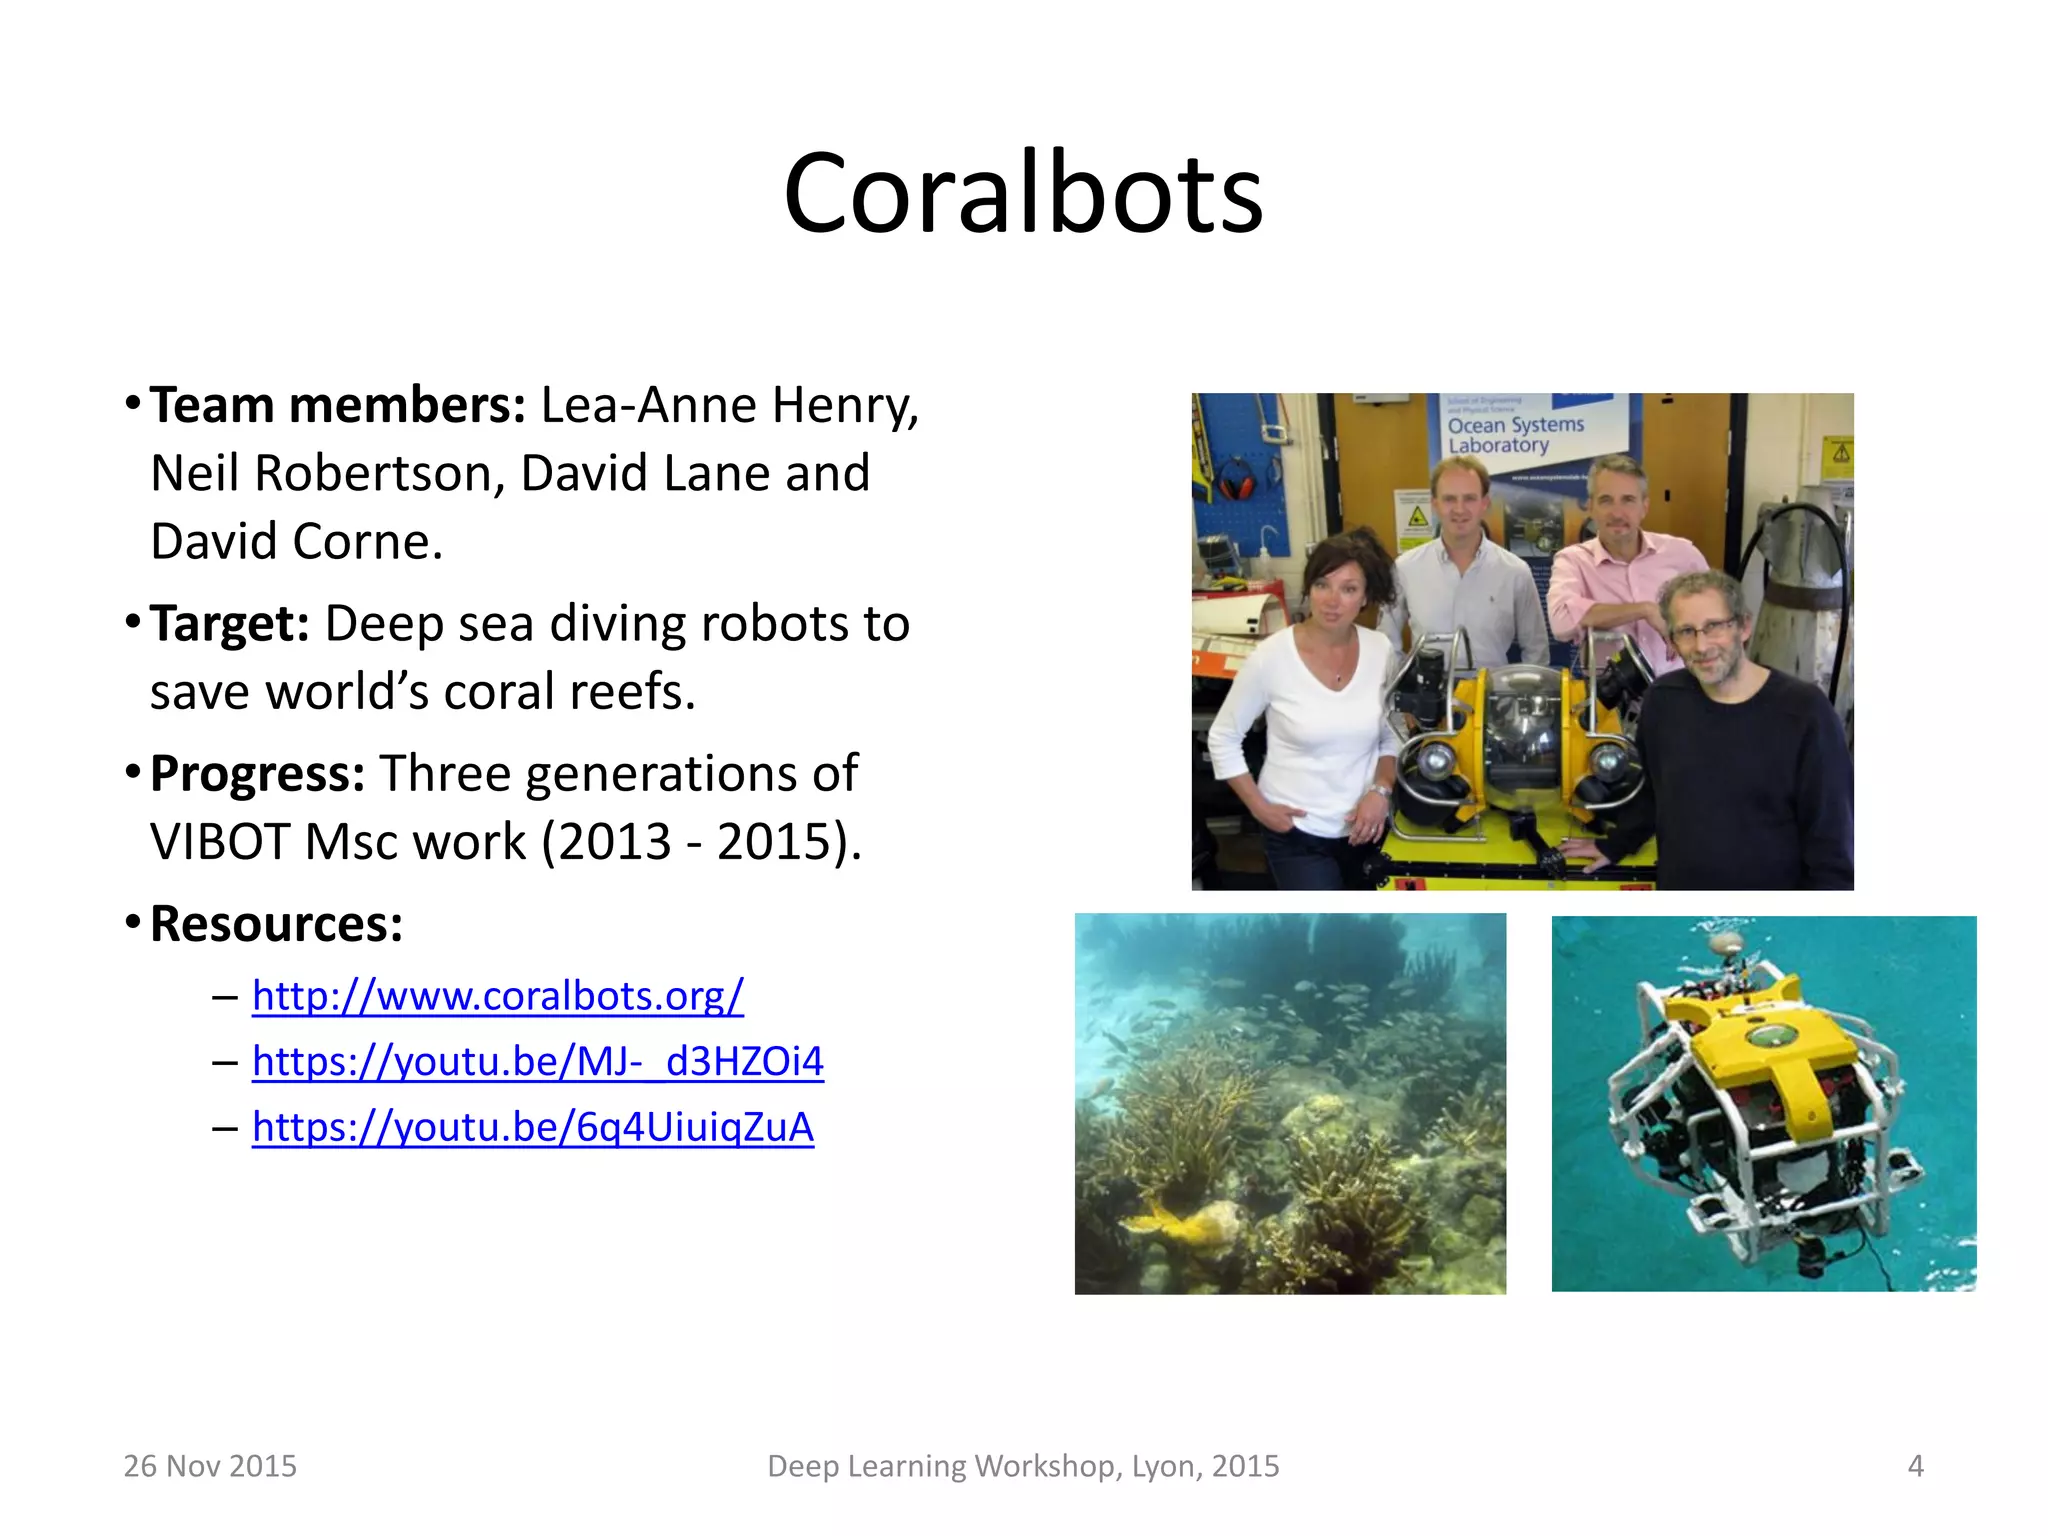Click the Team members bullet text
The image size is (2048, 1536).
[x=338, y=406]
